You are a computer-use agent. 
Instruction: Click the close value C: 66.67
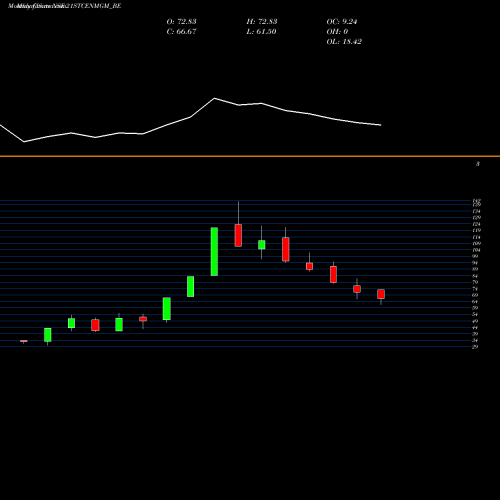tap(181, 32)
